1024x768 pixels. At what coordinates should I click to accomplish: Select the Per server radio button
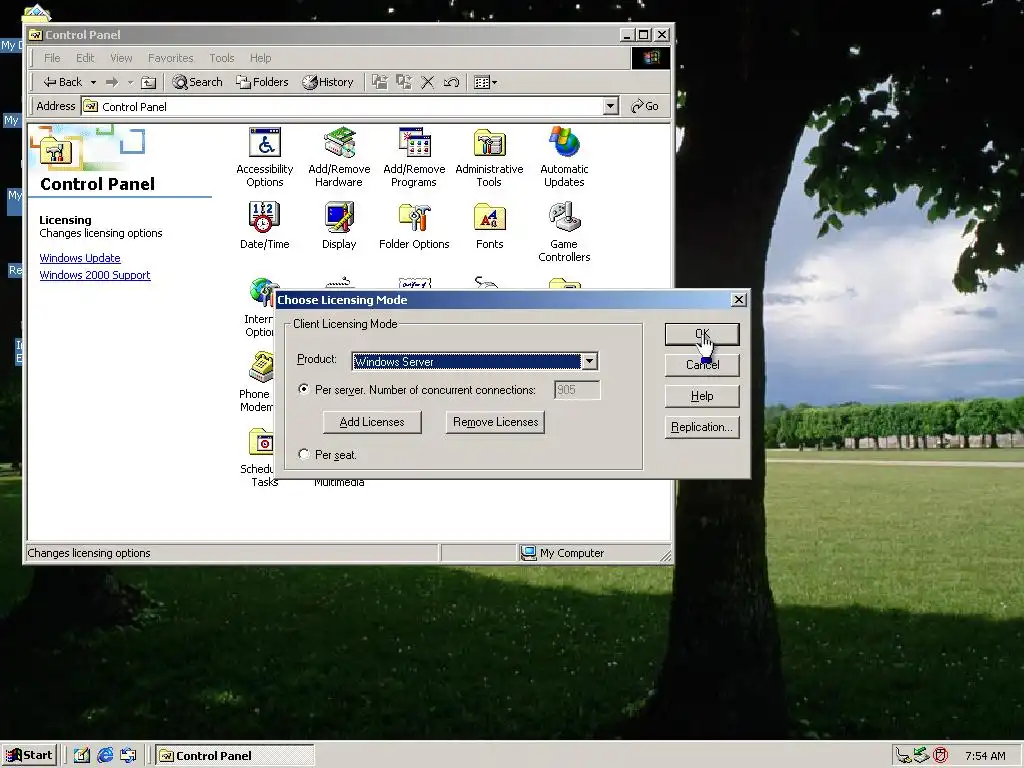[304, 389]
